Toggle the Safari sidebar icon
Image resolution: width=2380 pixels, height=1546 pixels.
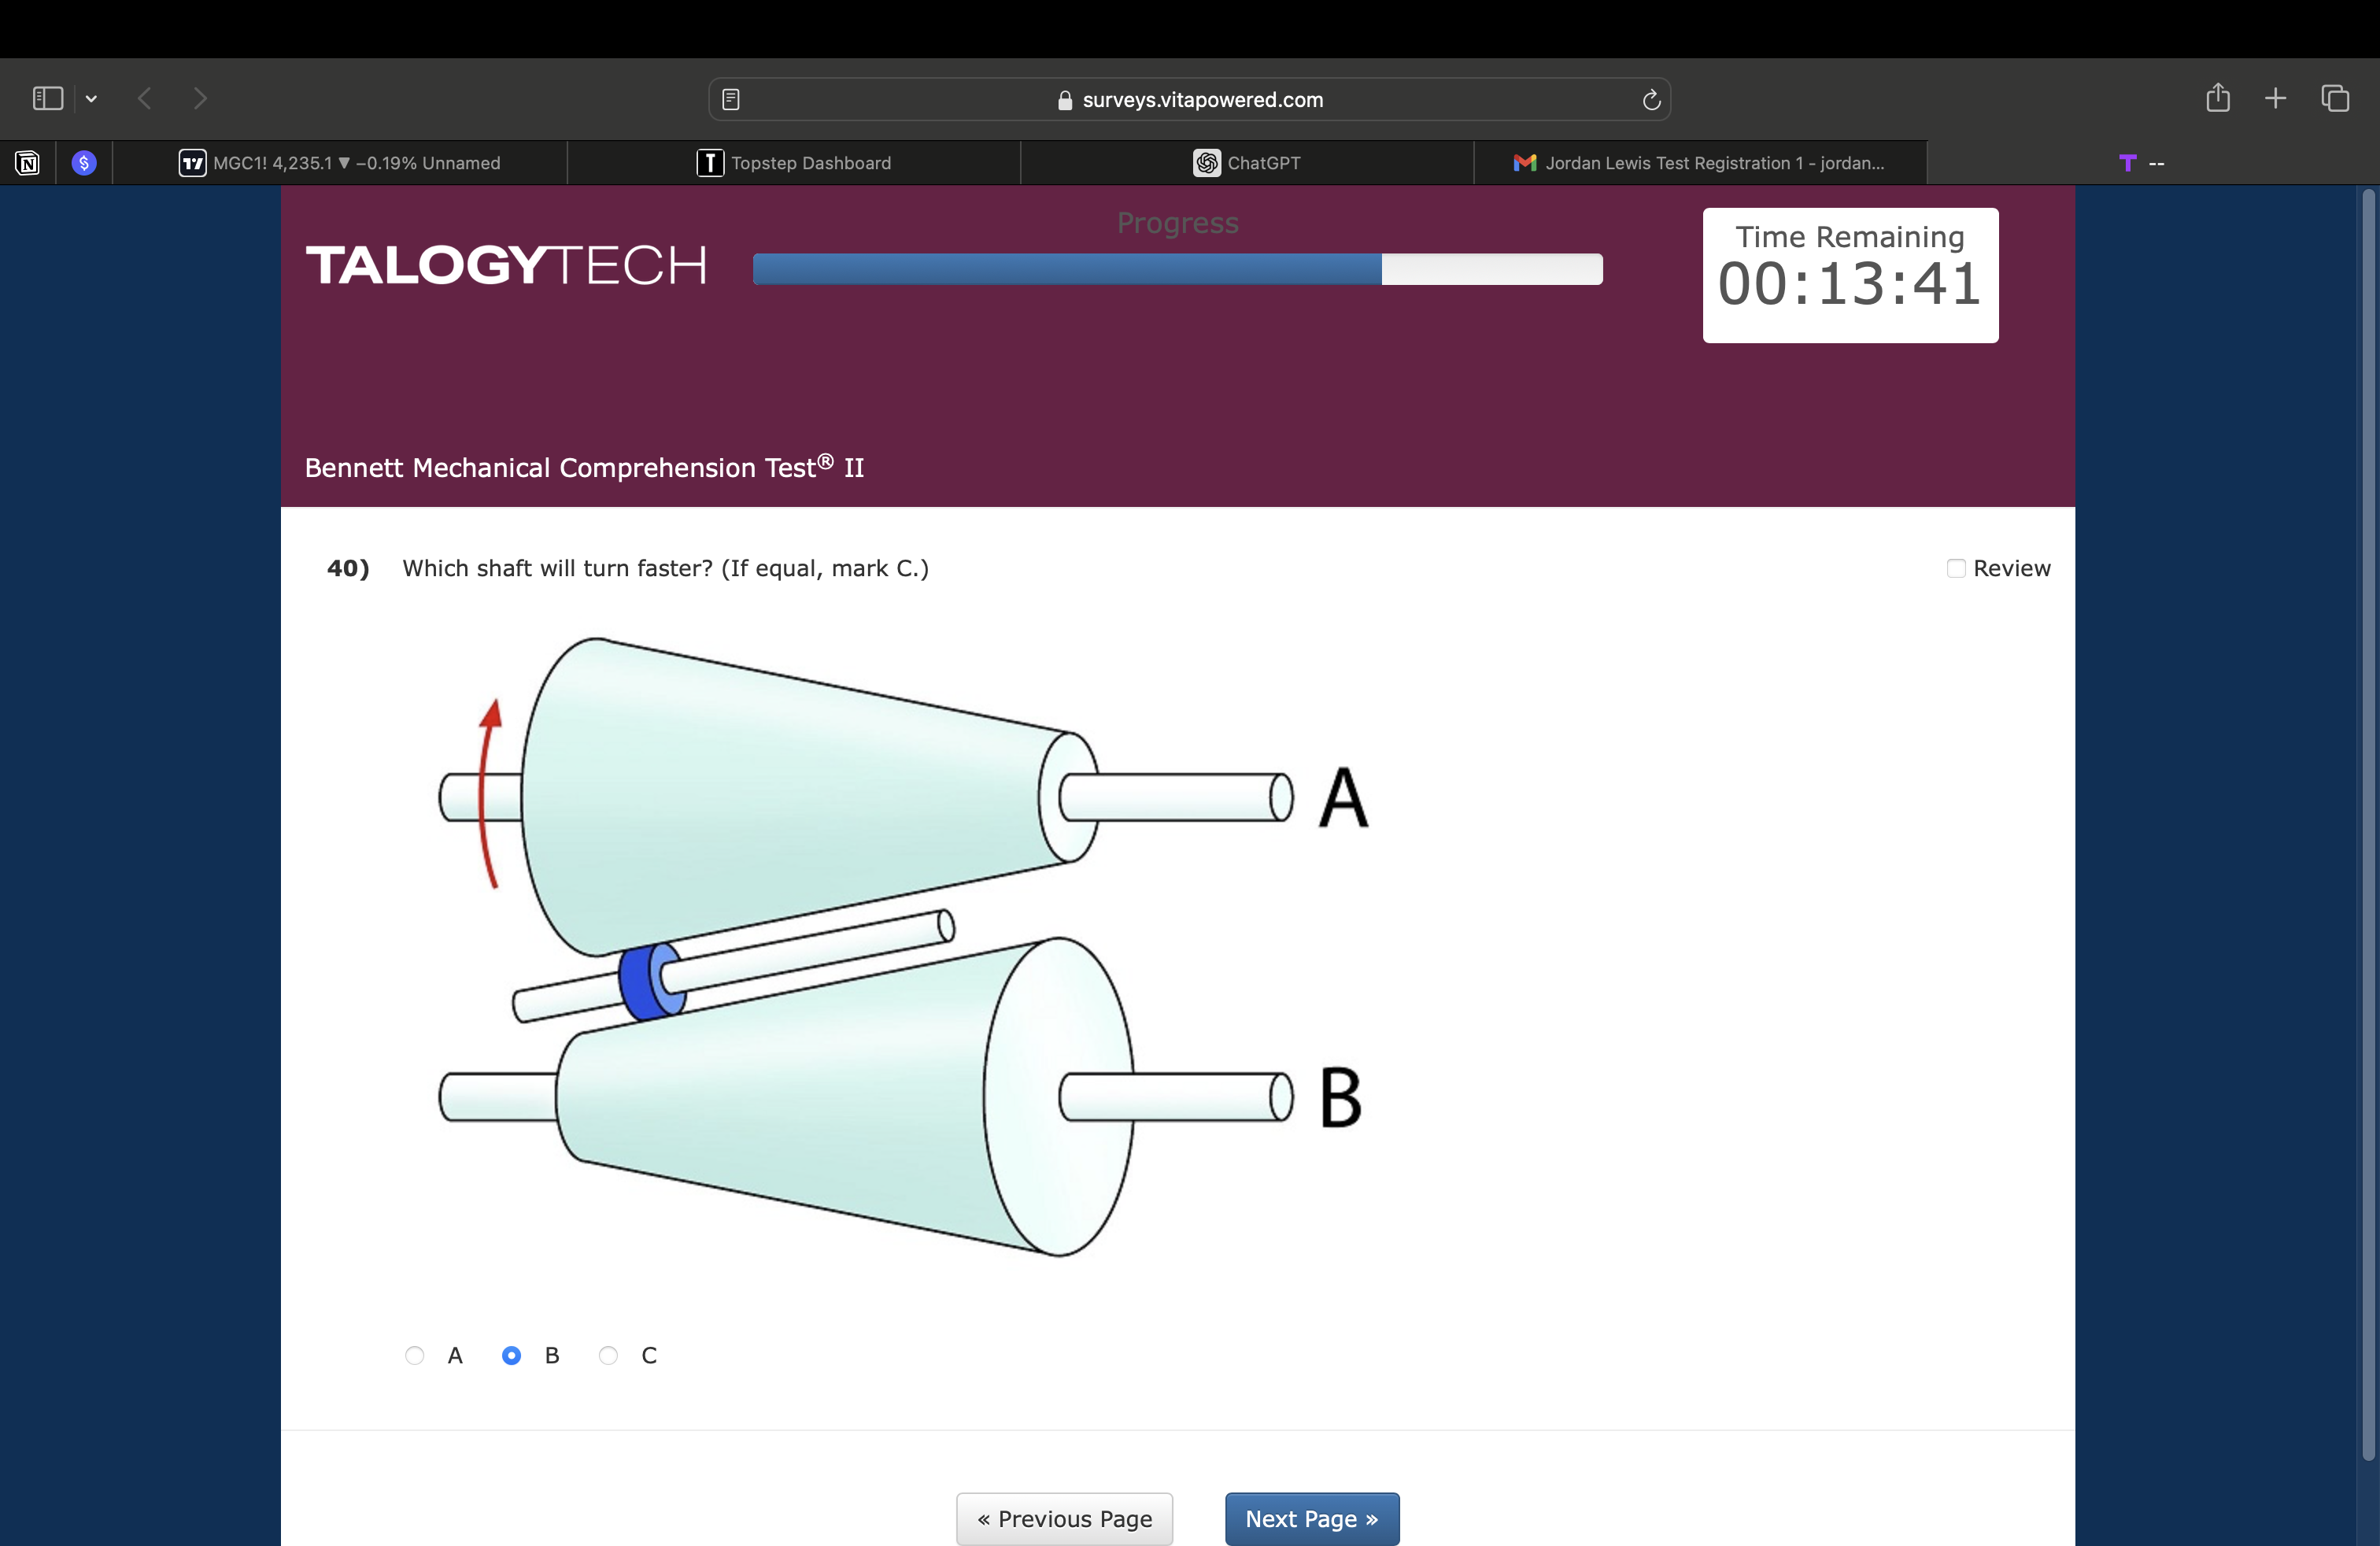[x=47, y=98]
